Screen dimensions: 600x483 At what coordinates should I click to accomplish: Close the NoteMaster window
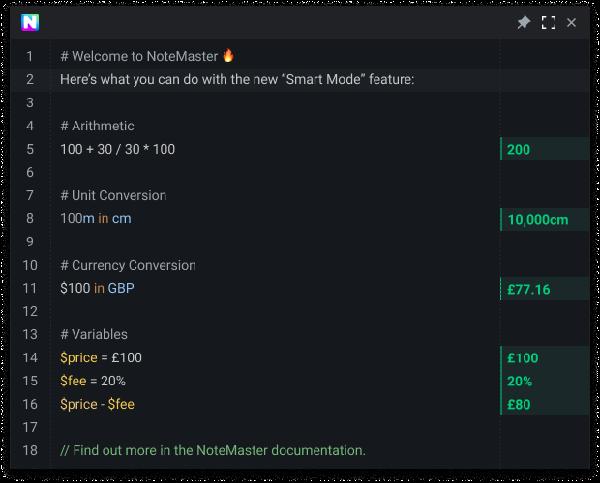(571, 23)
